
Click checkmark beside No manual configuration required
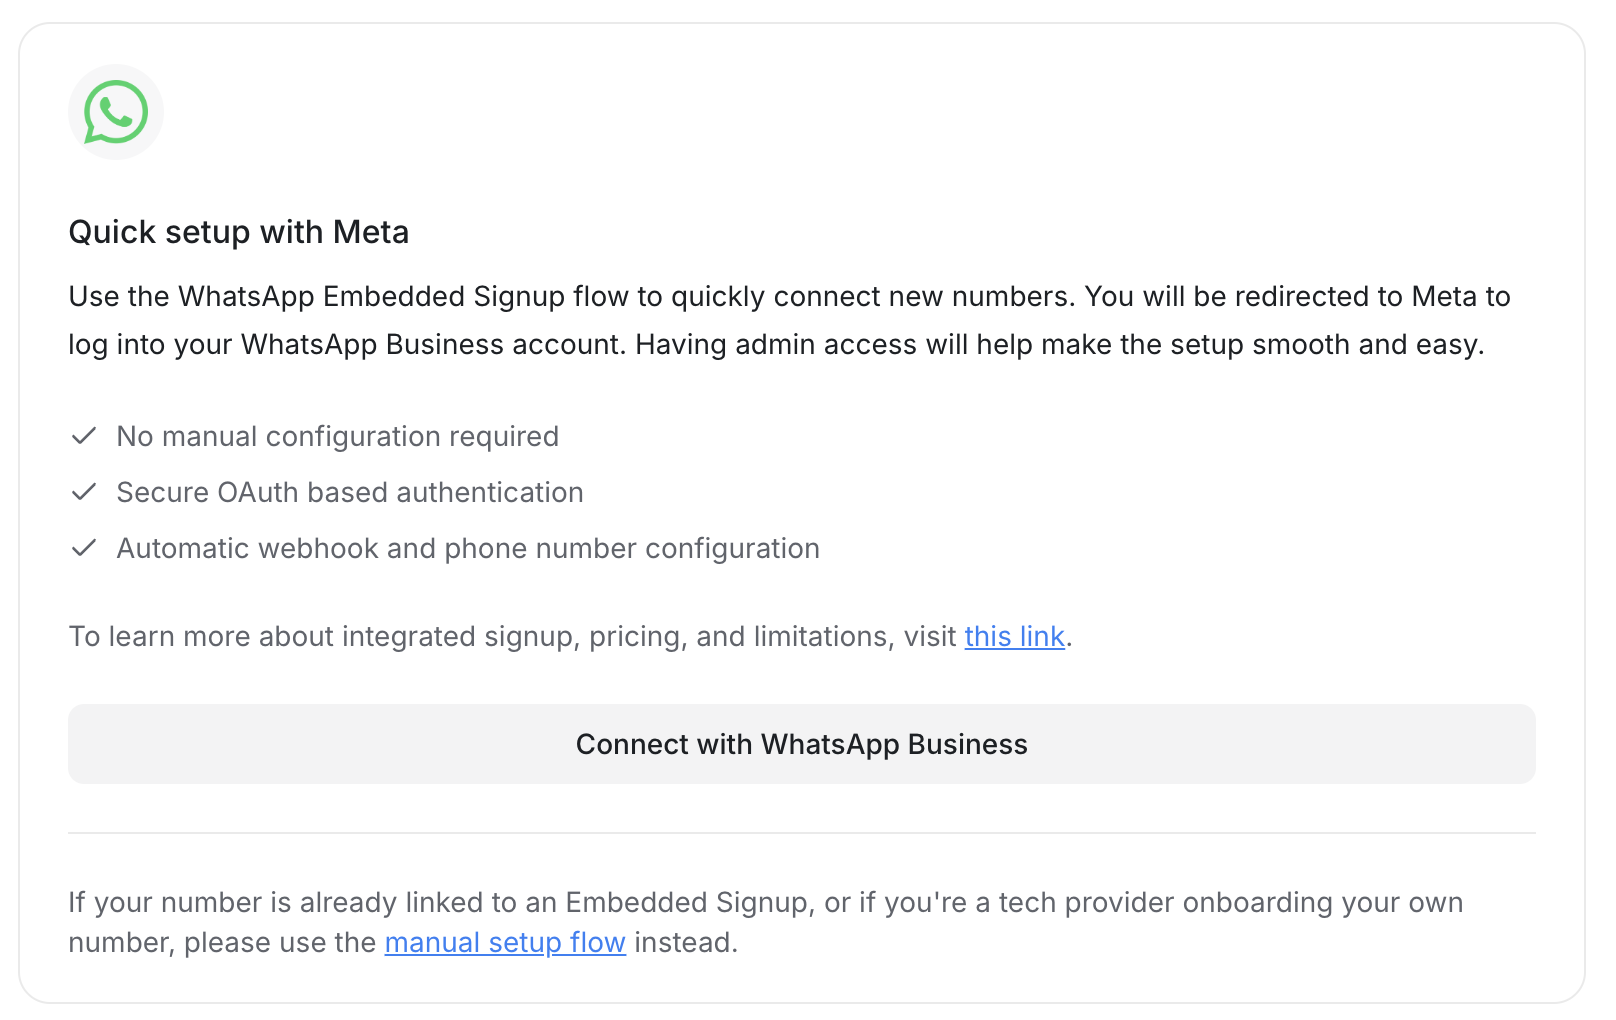tap(84, 436)
